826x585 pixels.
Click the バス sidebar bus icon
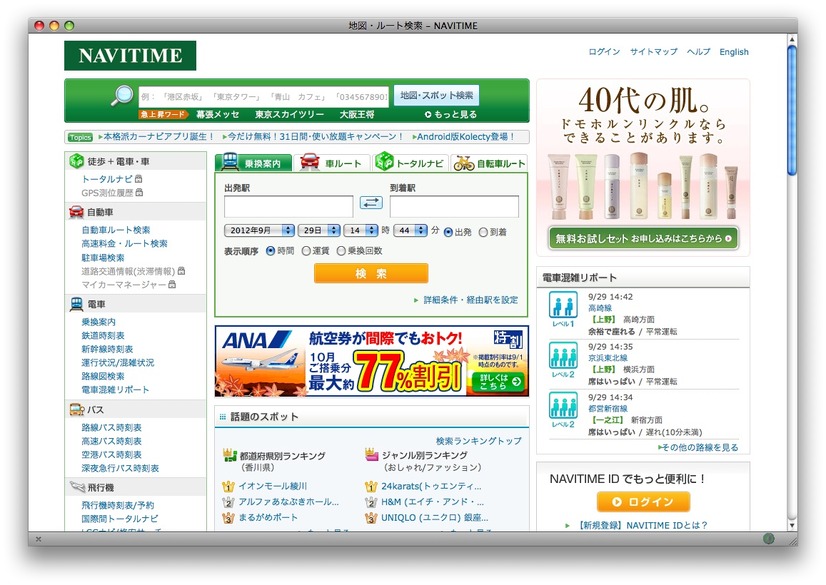(x=76, y=409)
